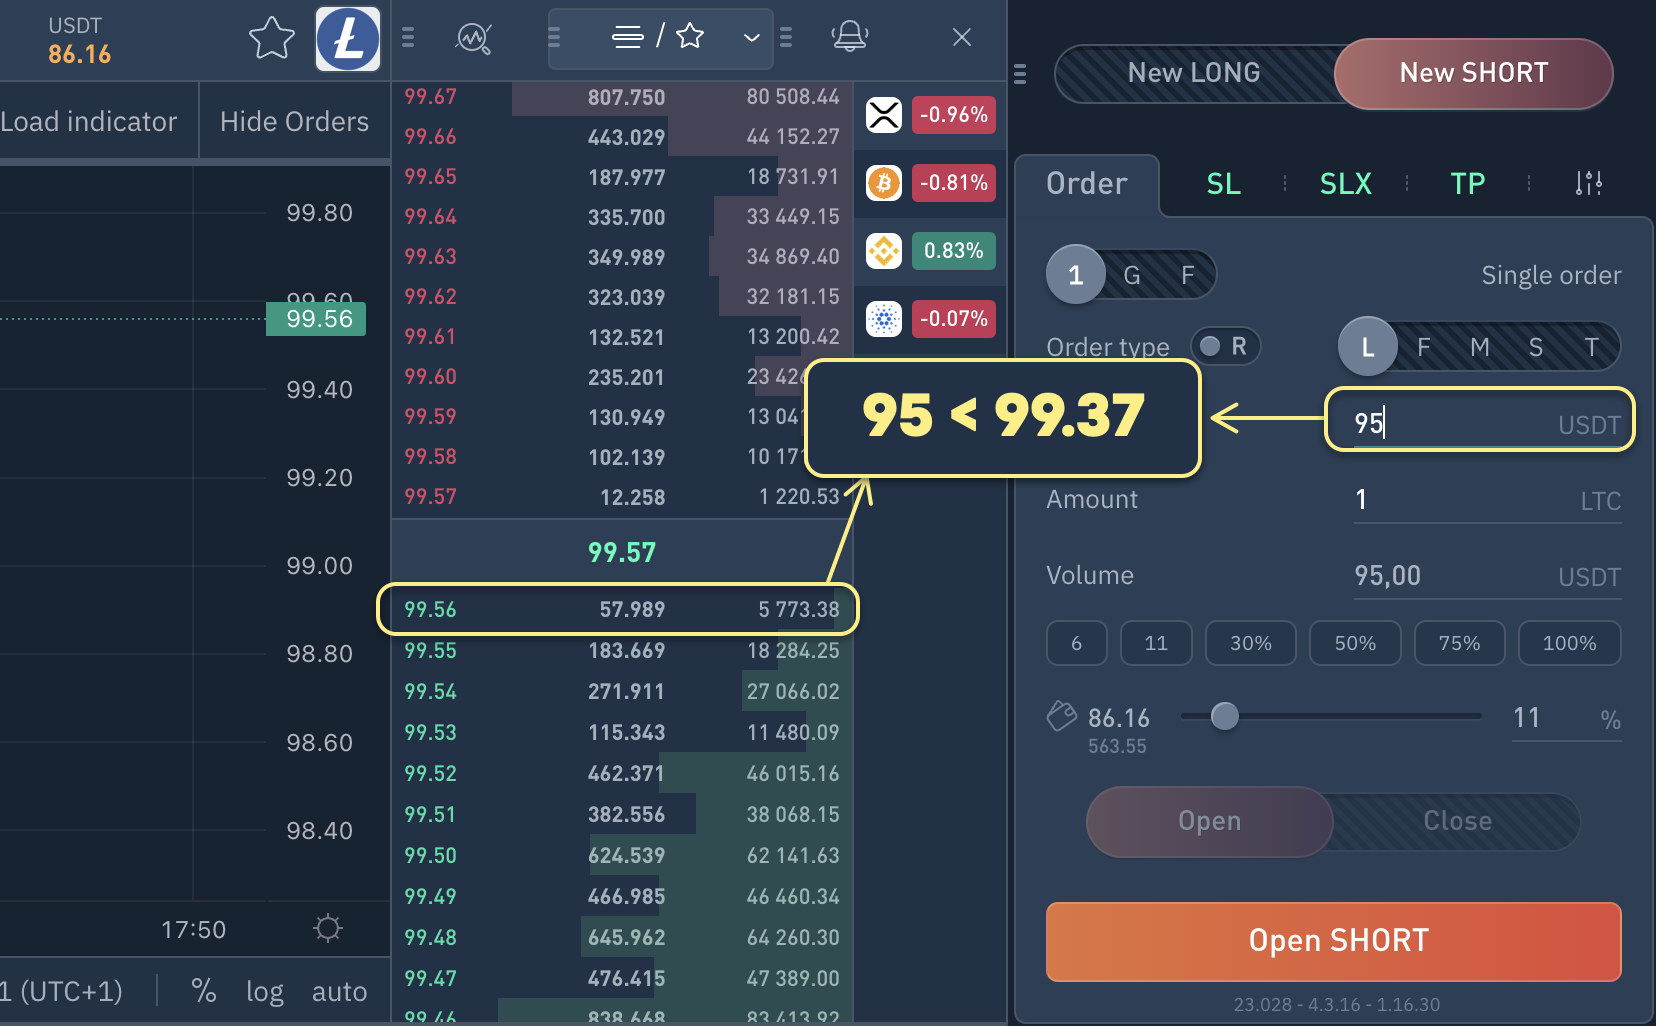Click the favorite star icon beside Litecoin
1656x1026 pixels.
tap(271, 39)
